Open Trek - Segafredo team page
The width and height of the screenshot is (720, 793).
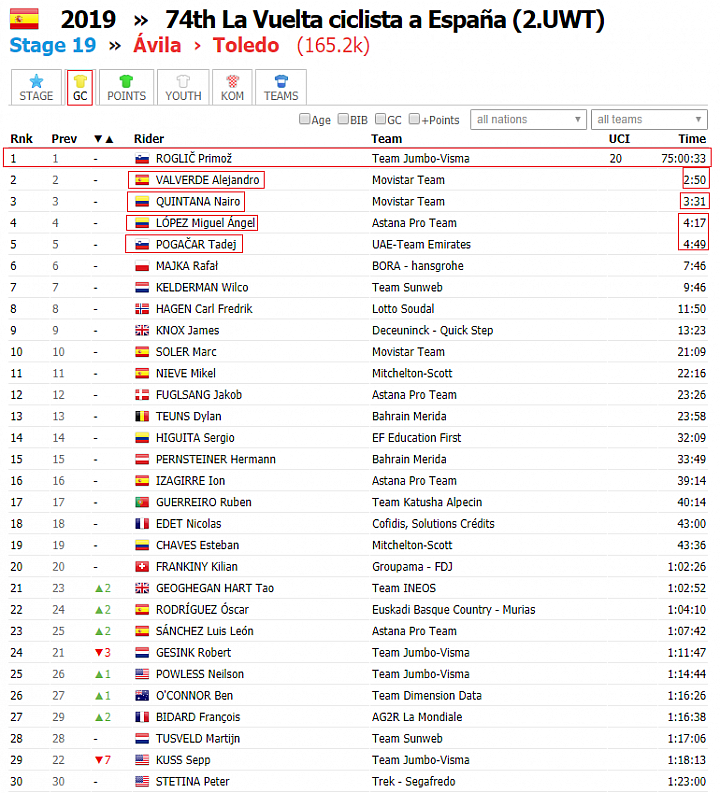(x=414, y=781)
